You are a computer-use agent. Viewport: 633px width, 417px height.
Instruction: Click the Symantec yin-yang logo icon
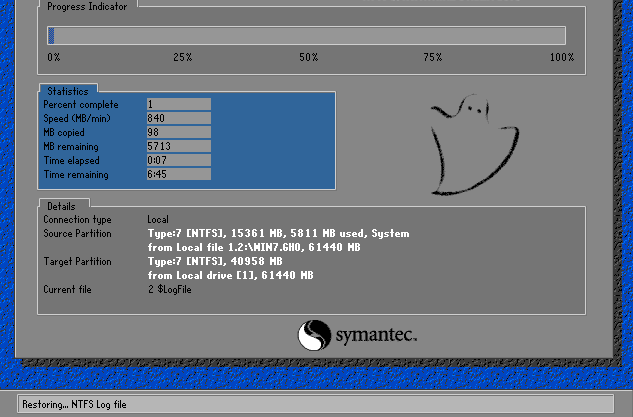pos(313,334)
